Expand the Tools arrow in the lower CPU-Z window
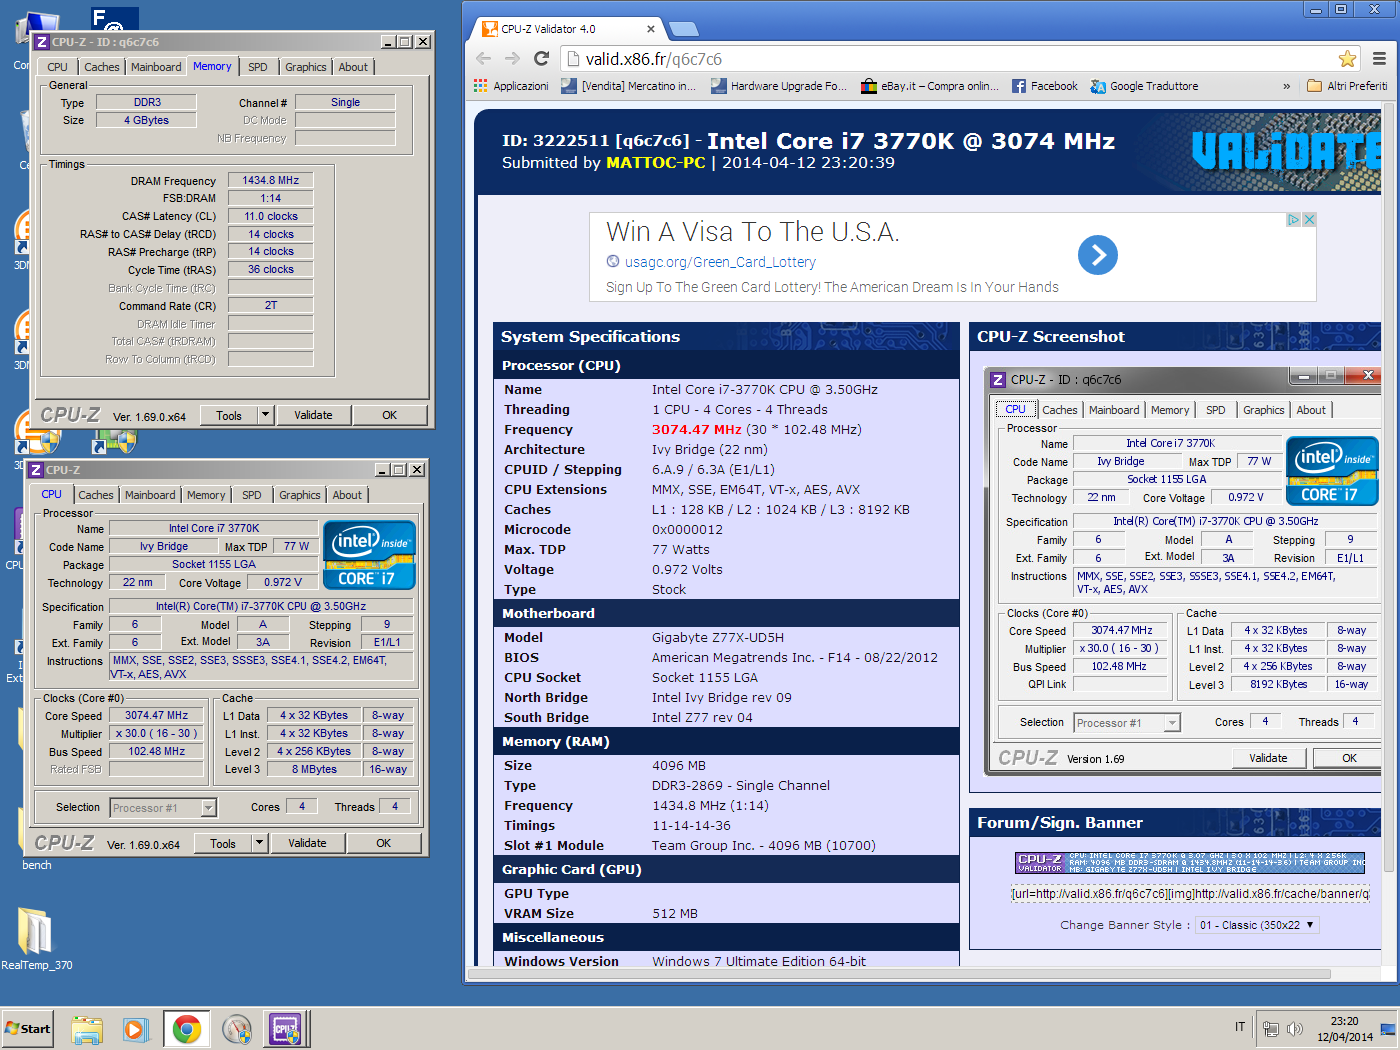The height and width of the screenshot is (1050, 1400). [x=259, y=843]
